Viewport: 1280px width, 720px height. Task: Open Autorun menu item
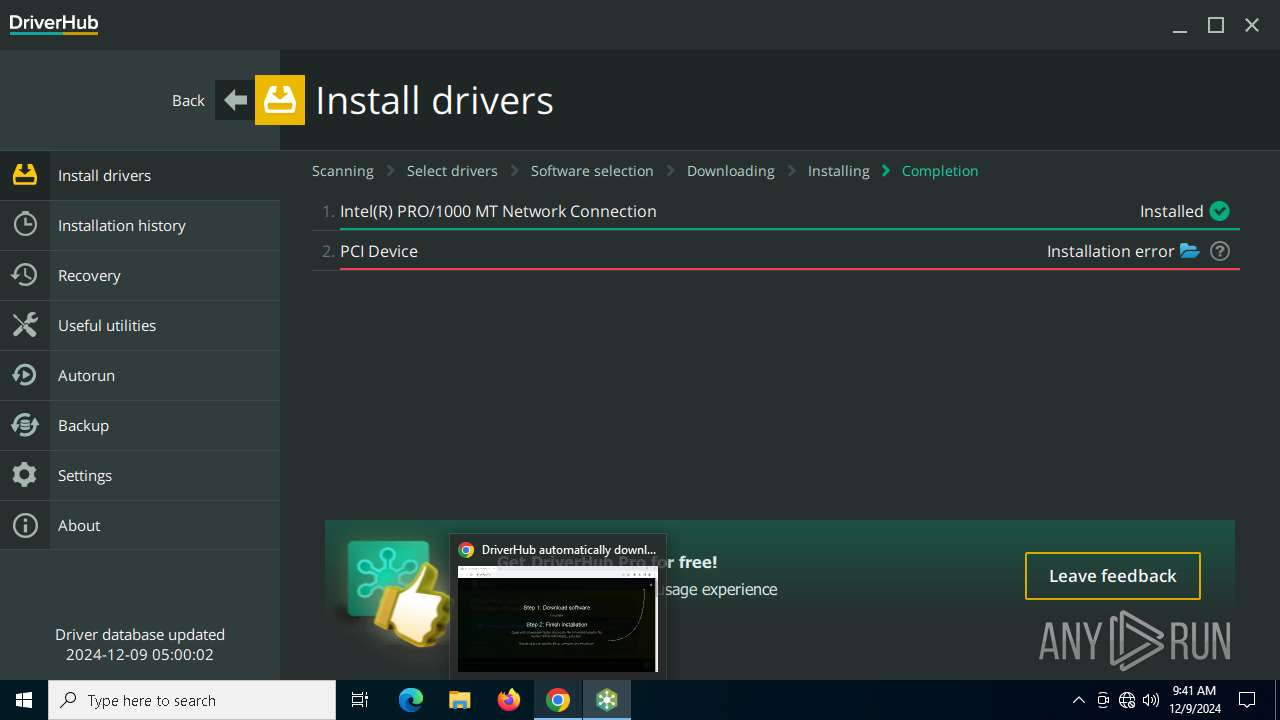[x=140, y=375]
